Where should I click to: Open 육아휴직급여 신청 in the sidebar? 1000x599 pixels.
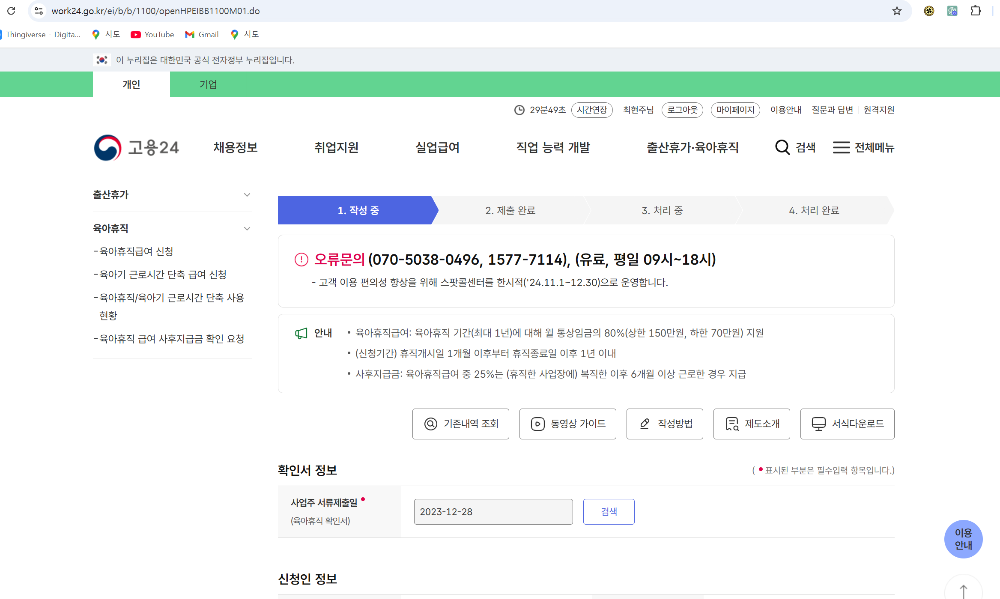tap(134, 252)
